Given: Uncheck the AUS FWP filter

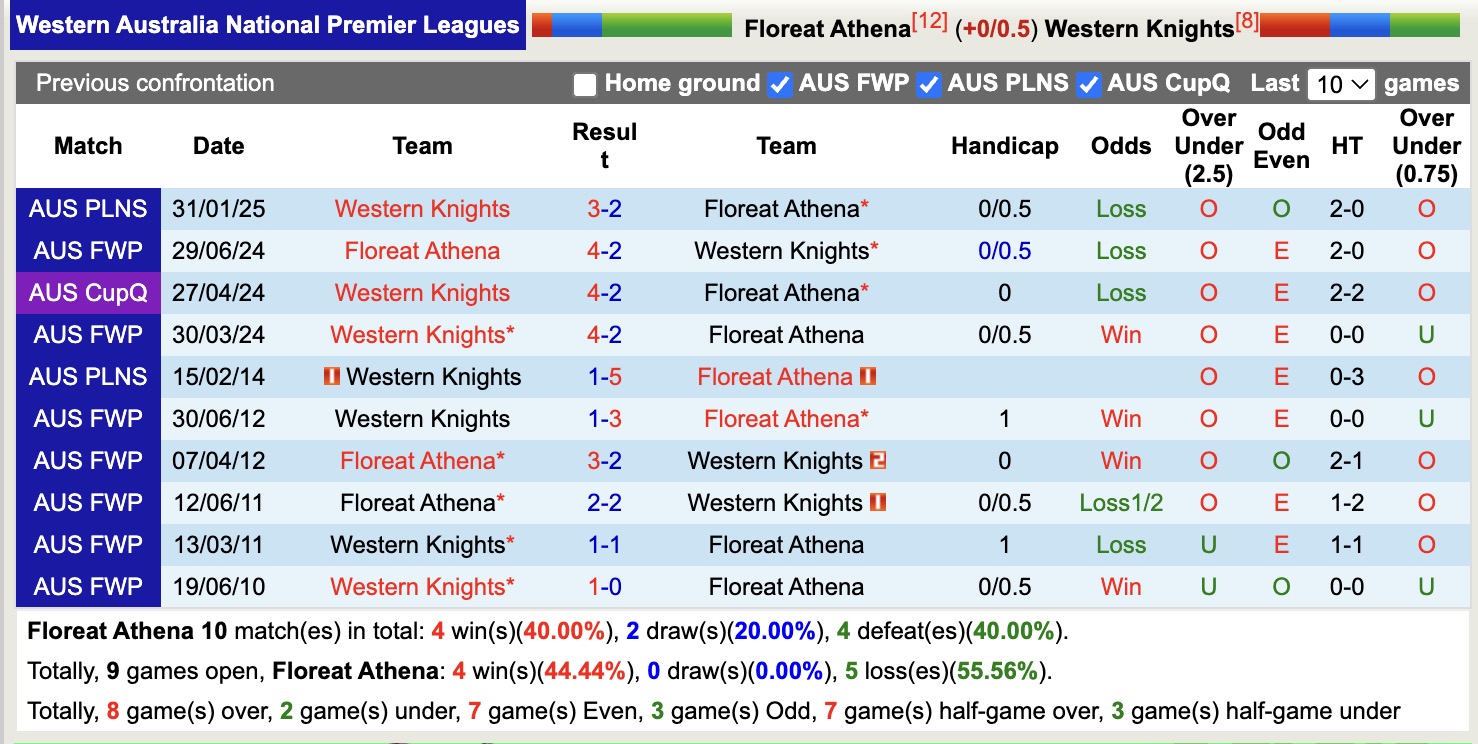Looking at the screenshot, I should coord(779,84).
